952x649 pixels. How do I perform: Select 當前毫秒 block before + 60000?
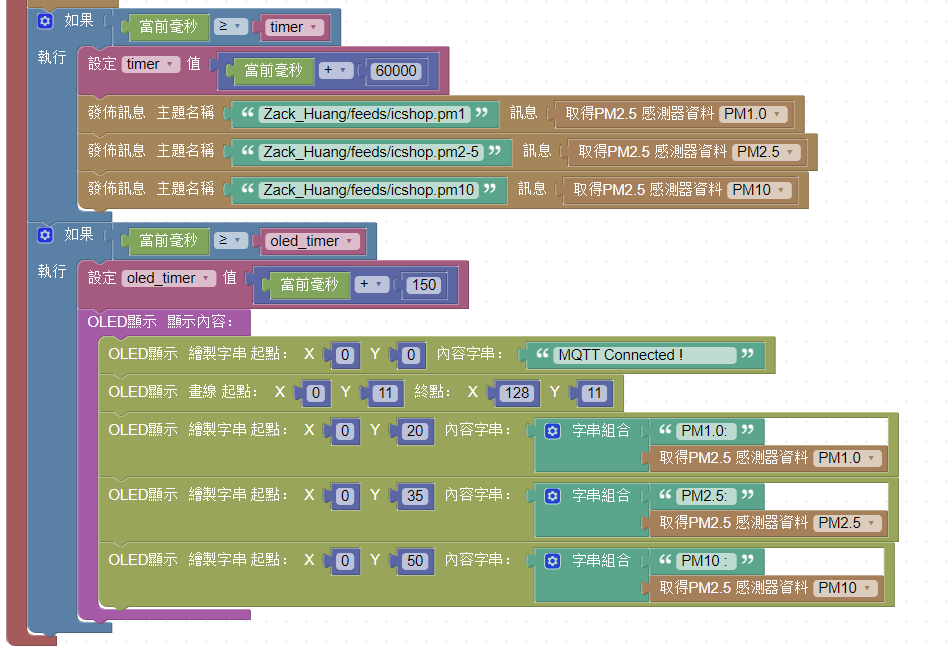[x=273, y=71]
